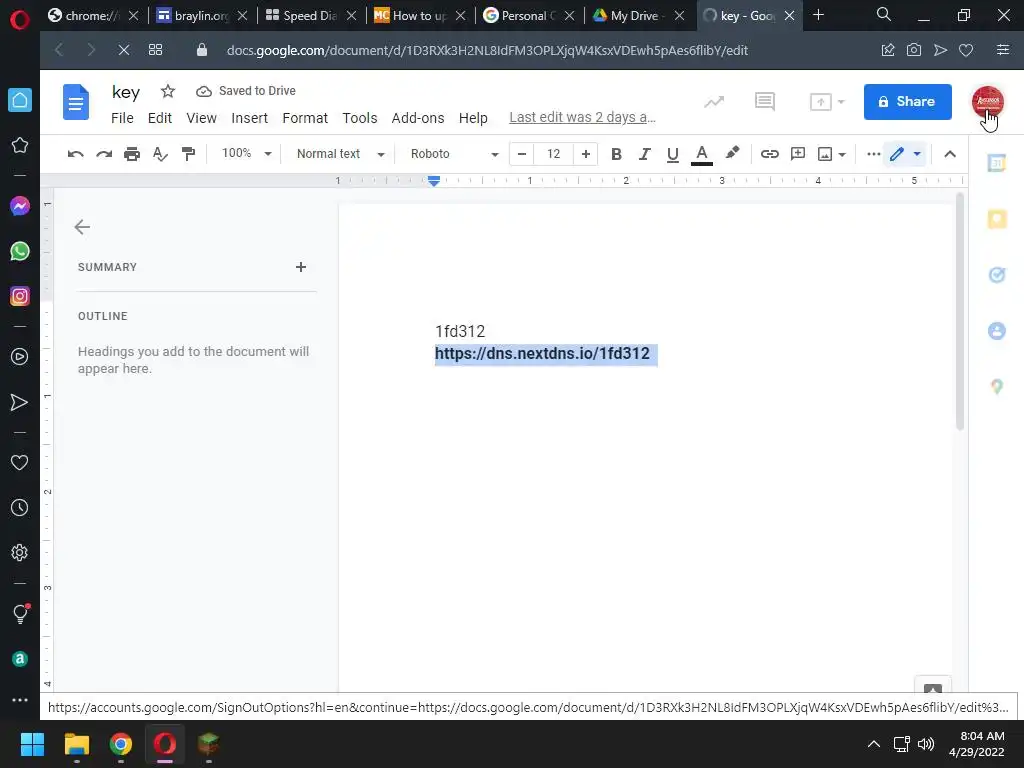Click the font size field showing 12

(553, 154)
